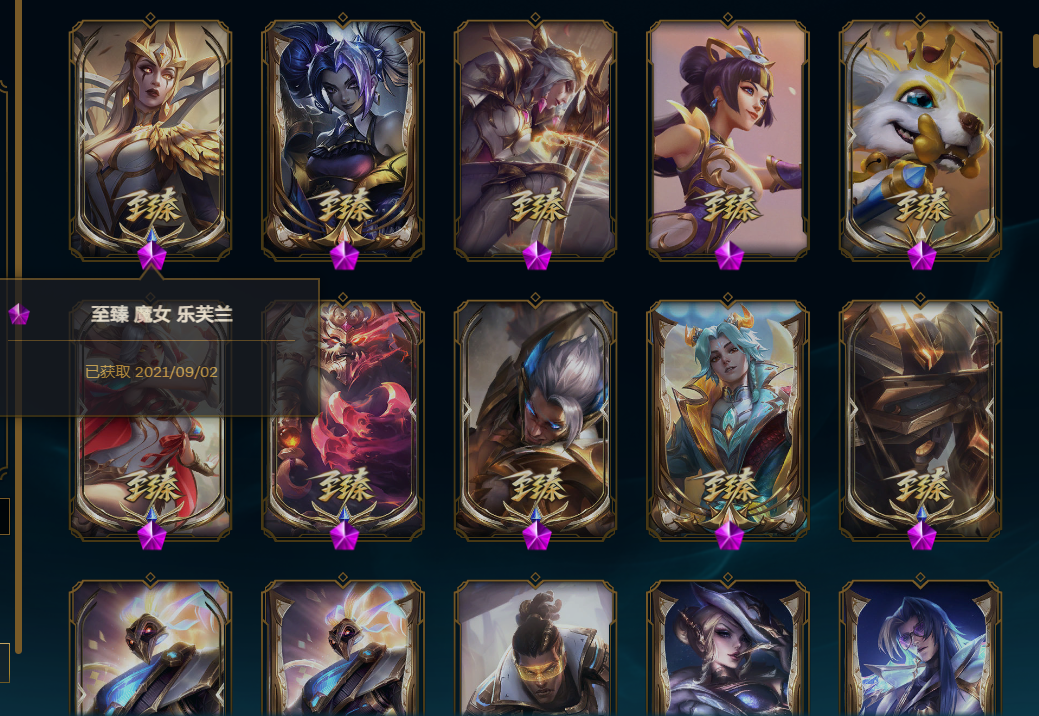This screenshot has width=1039, height=716.
Task: Click the purple gem under the white dog skin card
Action: [x=921, y=255]
